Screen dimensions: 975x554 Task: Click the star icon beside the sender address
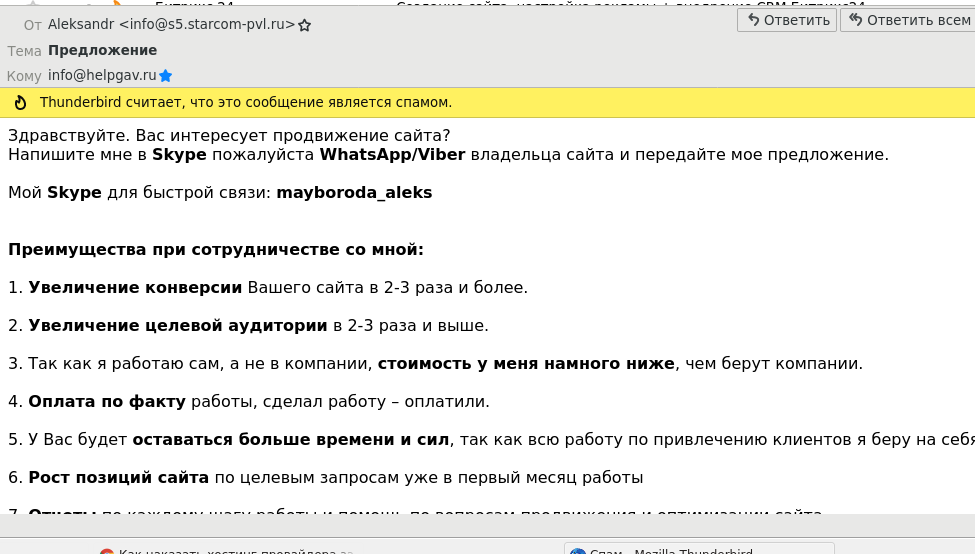pos(305,25)
